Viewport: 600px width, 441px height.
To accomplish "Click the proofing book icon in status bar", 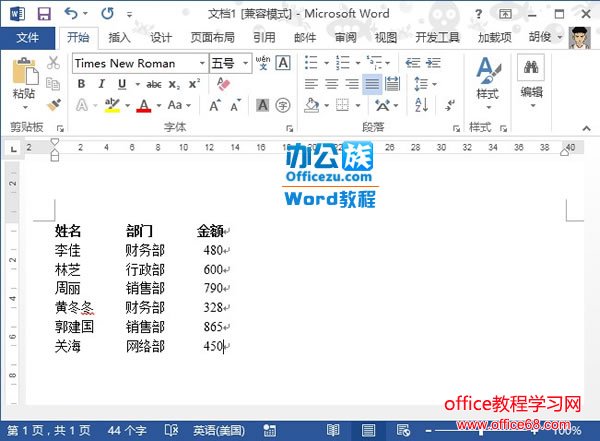I will pos(171,430).
